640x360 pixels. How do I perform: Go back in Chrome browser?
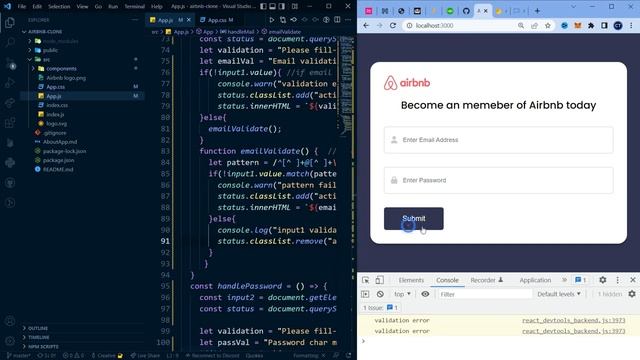pyautogui.click(x=366, y=25)
